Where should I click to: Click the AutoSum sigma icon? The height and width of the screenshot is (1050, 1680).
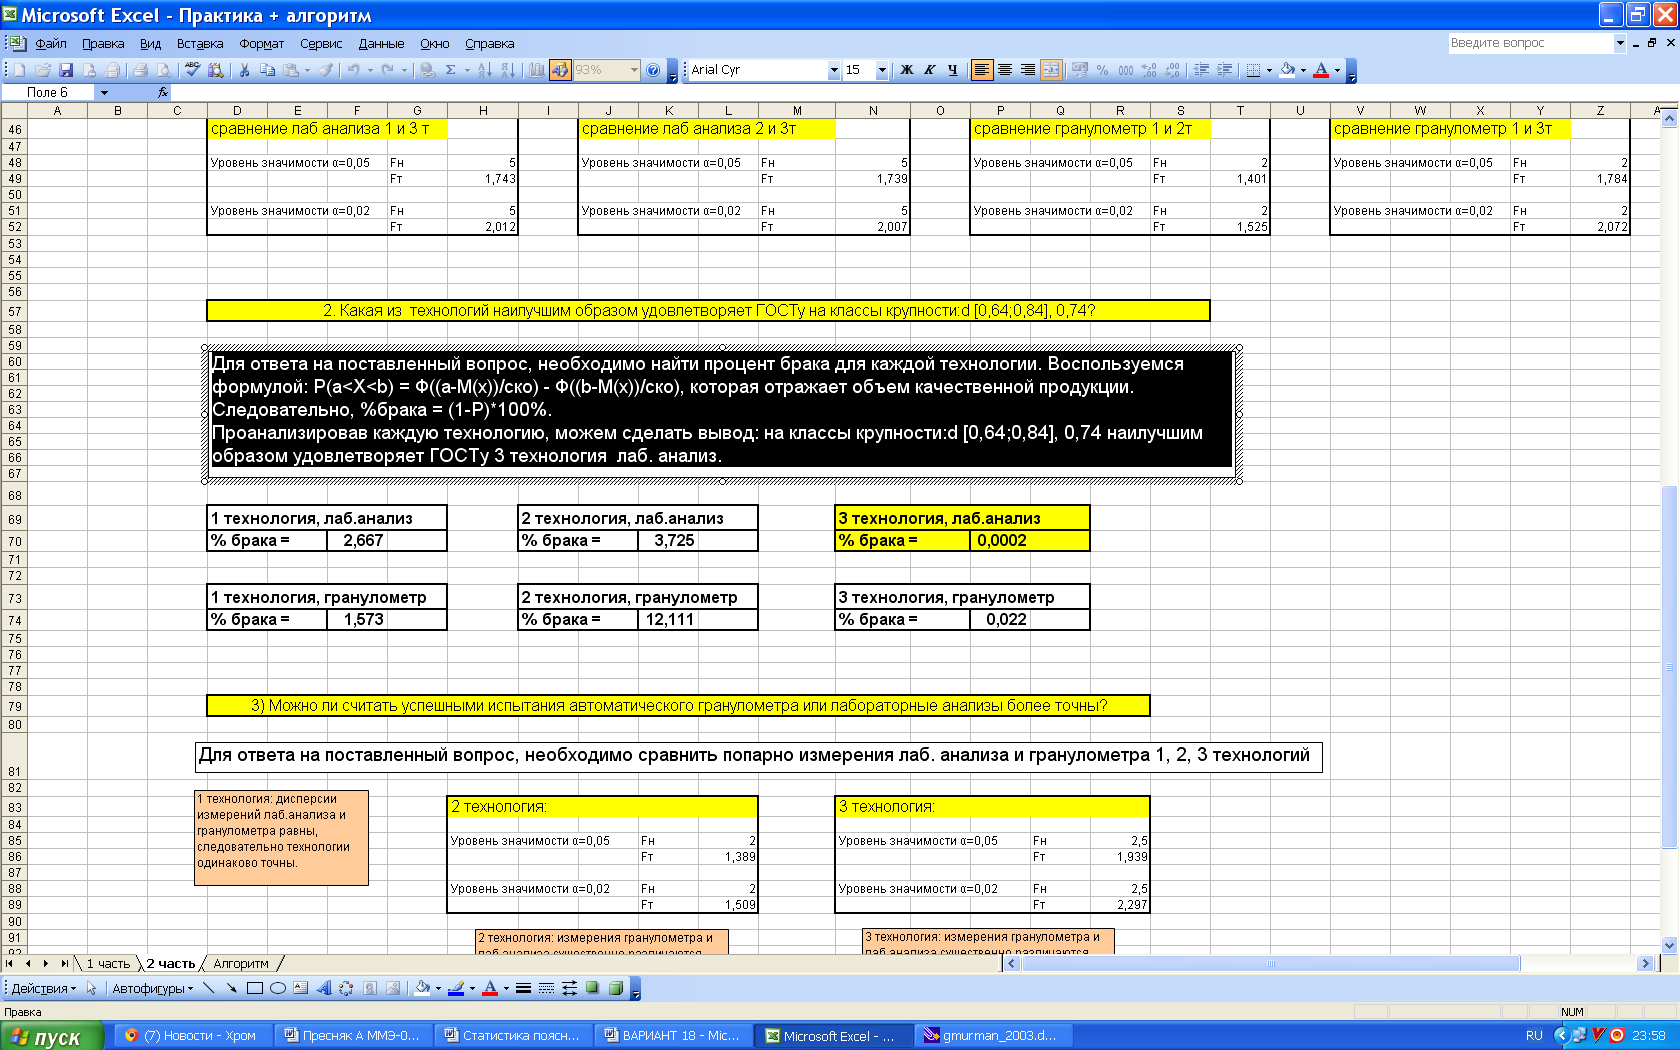pyautogui.click(x=451, y=70)
